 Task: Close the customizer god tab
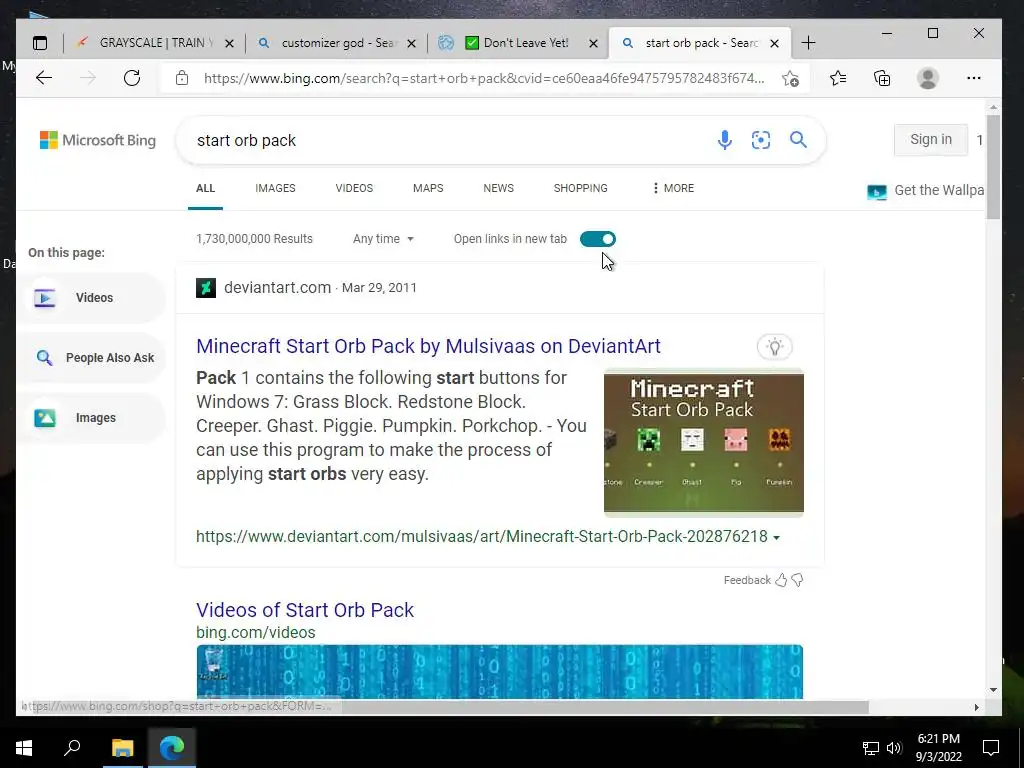click(411, 44)
